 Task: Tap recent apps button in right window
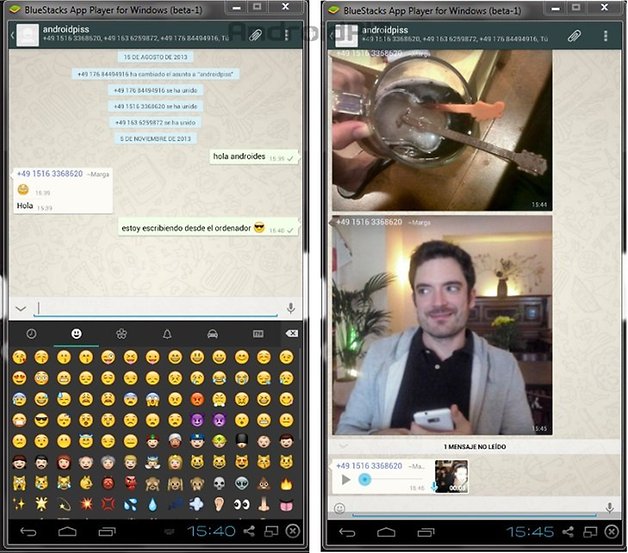pos(426,532)
